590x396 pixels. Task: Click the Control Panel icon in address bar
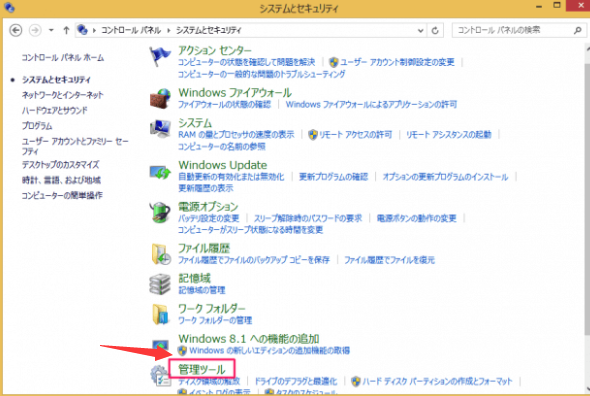(x=82, y=29)
